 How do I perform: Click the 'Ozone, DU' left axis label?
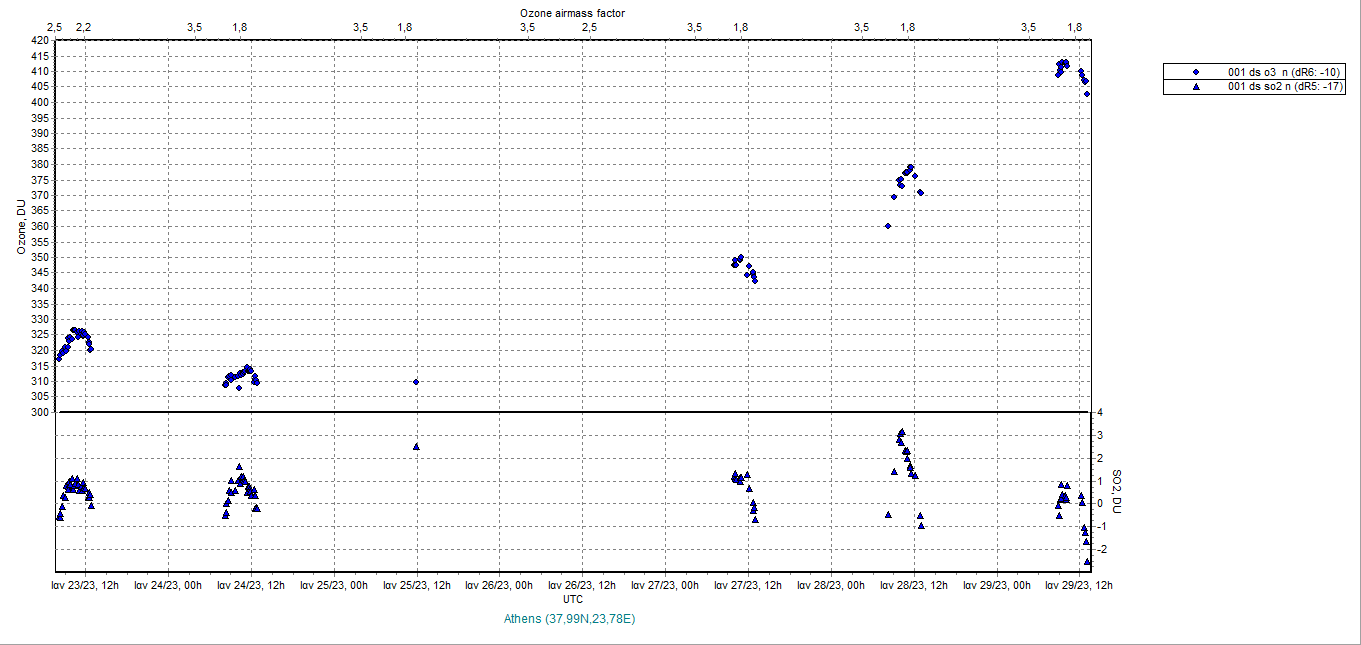pos(20,226)
